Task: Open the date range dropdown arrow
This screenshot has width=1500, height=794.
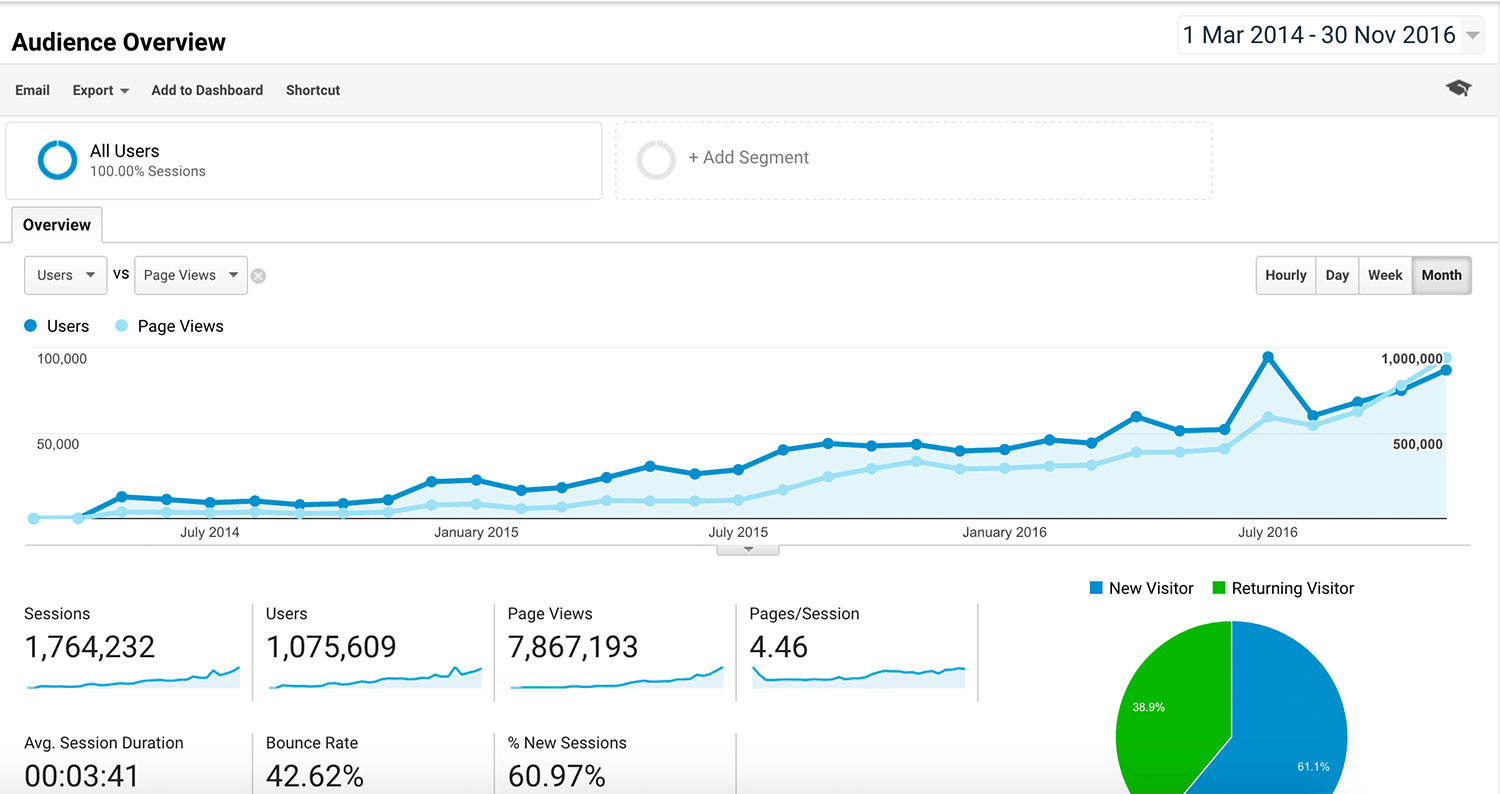Action: (x=1472, y=35)
